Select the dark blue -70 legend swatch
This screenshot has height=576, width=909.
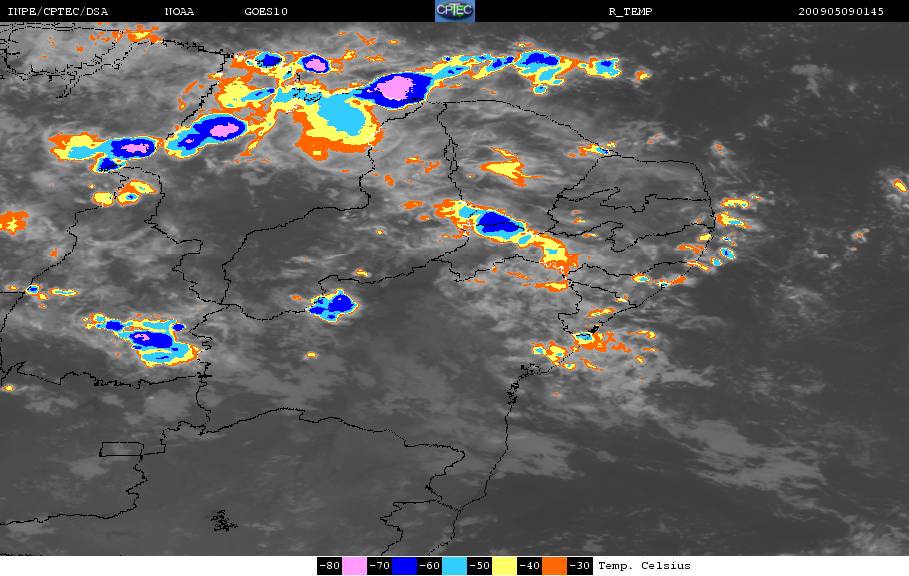404,566
